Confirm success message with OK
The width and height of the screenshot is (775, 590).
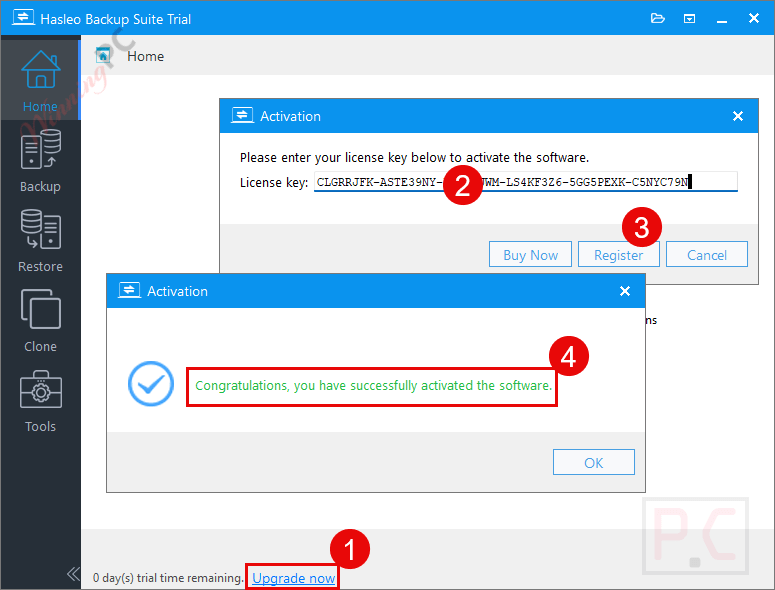(594, 463)
